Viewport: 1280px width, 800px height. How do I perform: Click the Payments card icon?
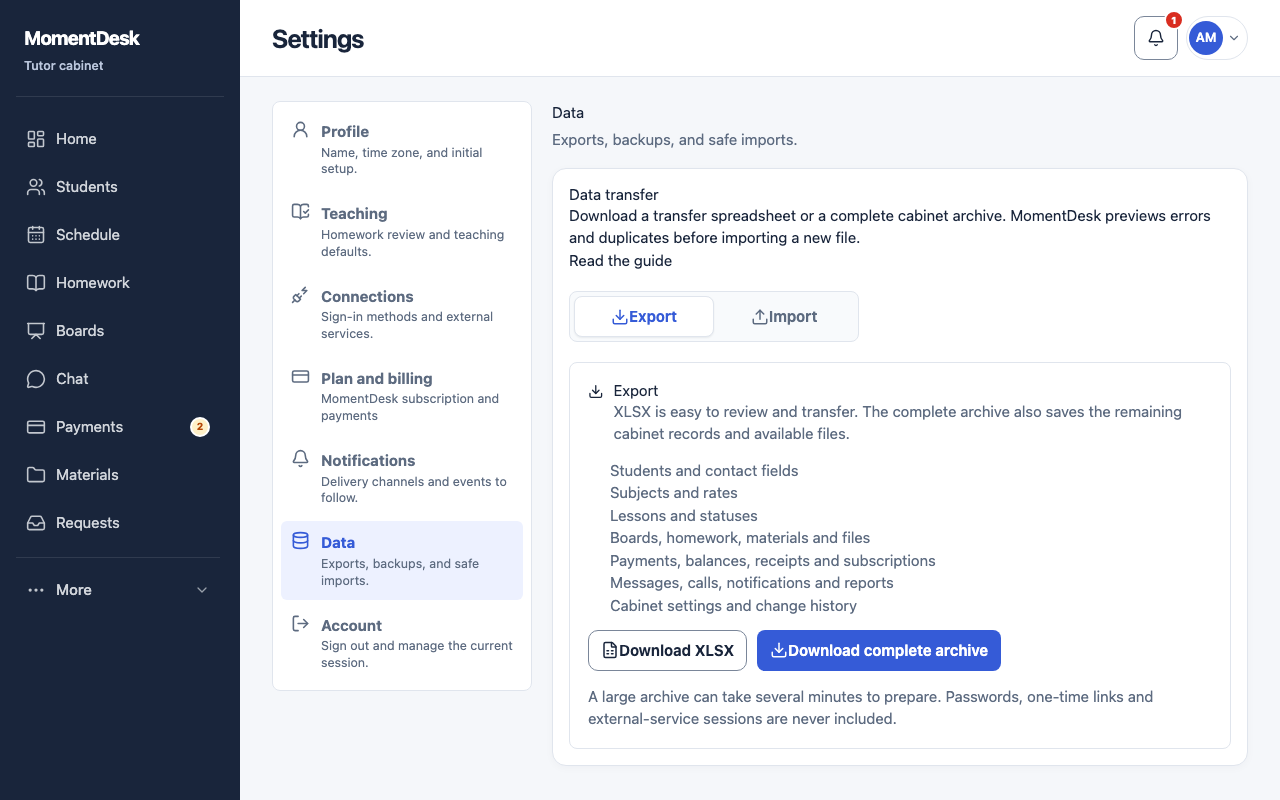36,427
